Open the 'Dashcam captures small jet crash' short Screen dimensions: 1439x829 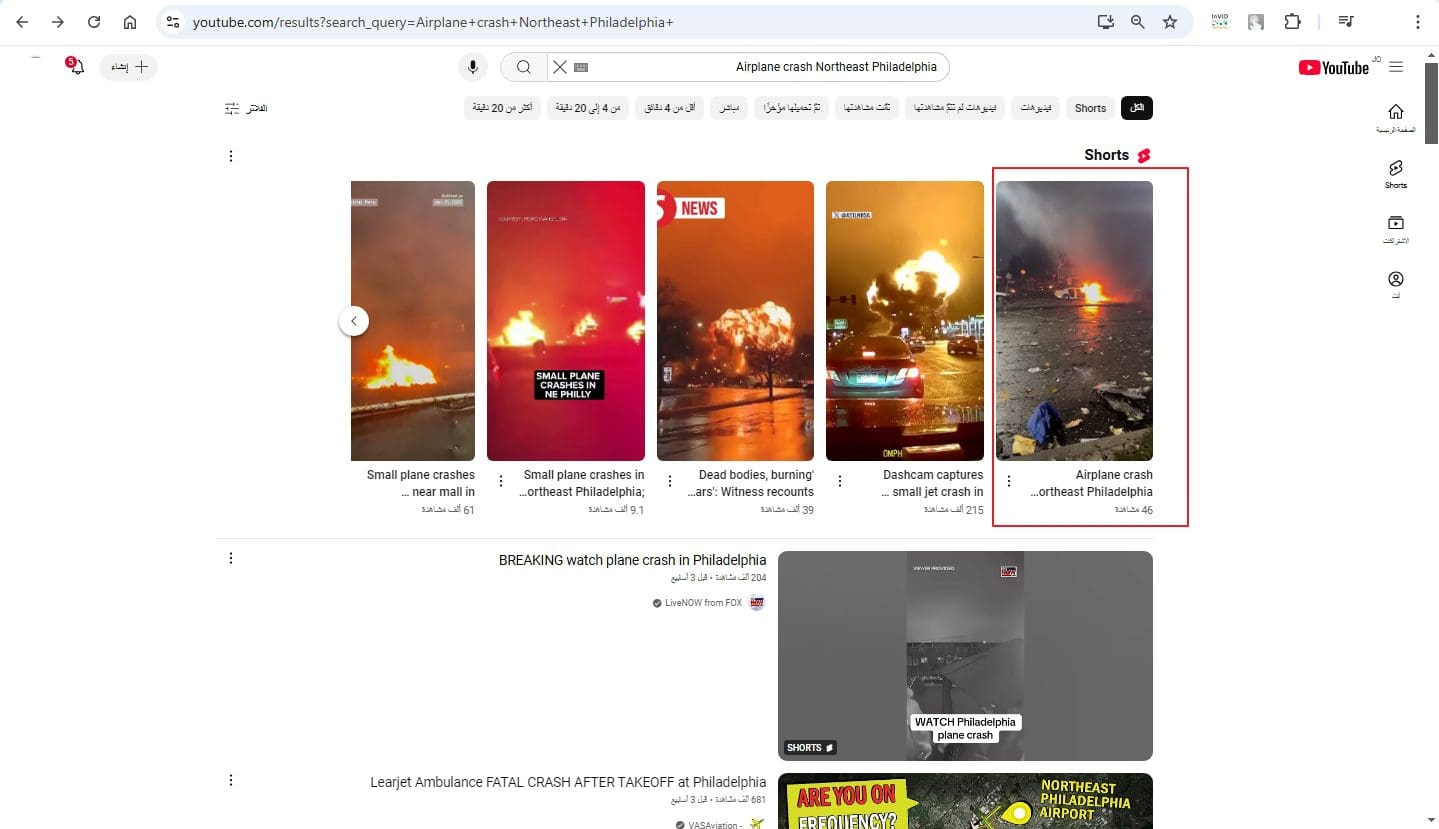pyautogui.click(x=904, y=320)
